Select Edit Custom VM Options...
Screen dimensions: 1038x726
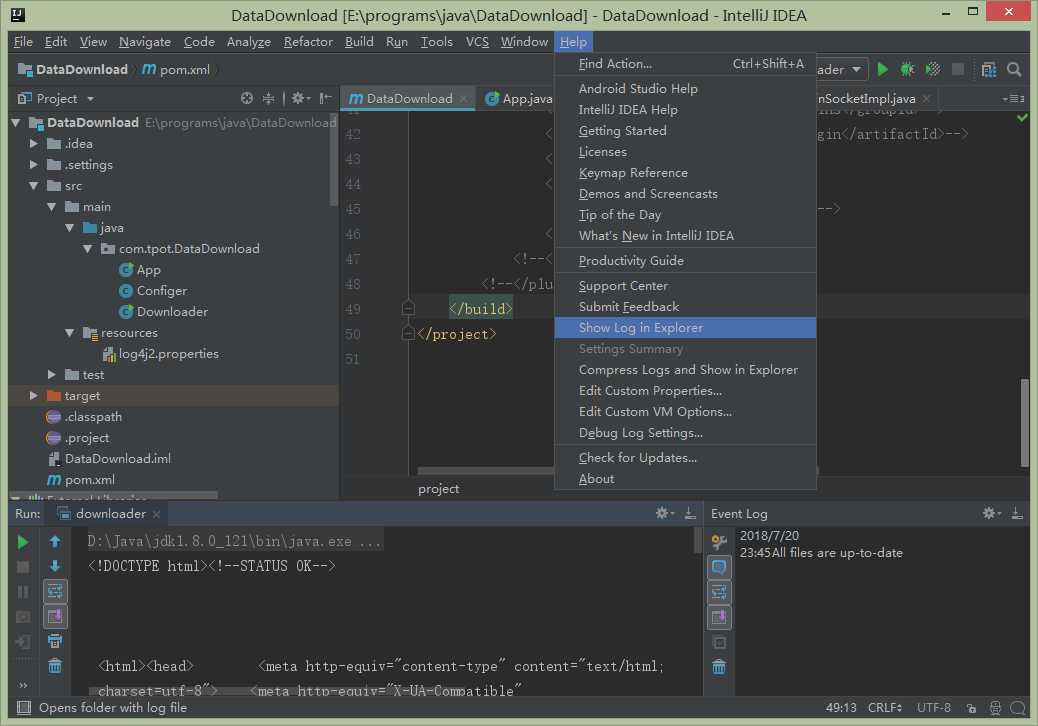(x=685, y=412)
